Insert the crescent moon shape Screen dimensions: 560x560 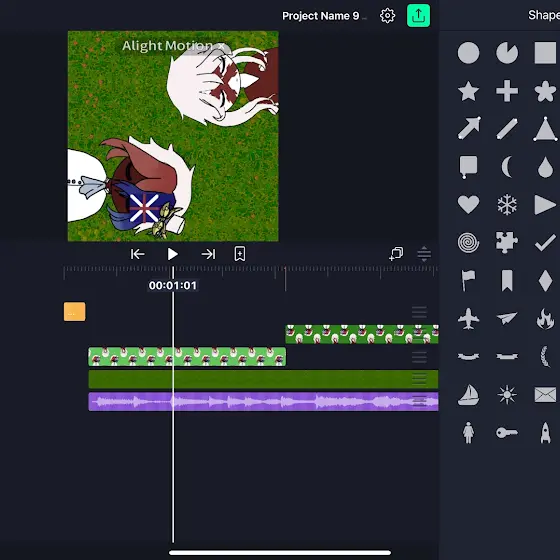pos(507,166)
